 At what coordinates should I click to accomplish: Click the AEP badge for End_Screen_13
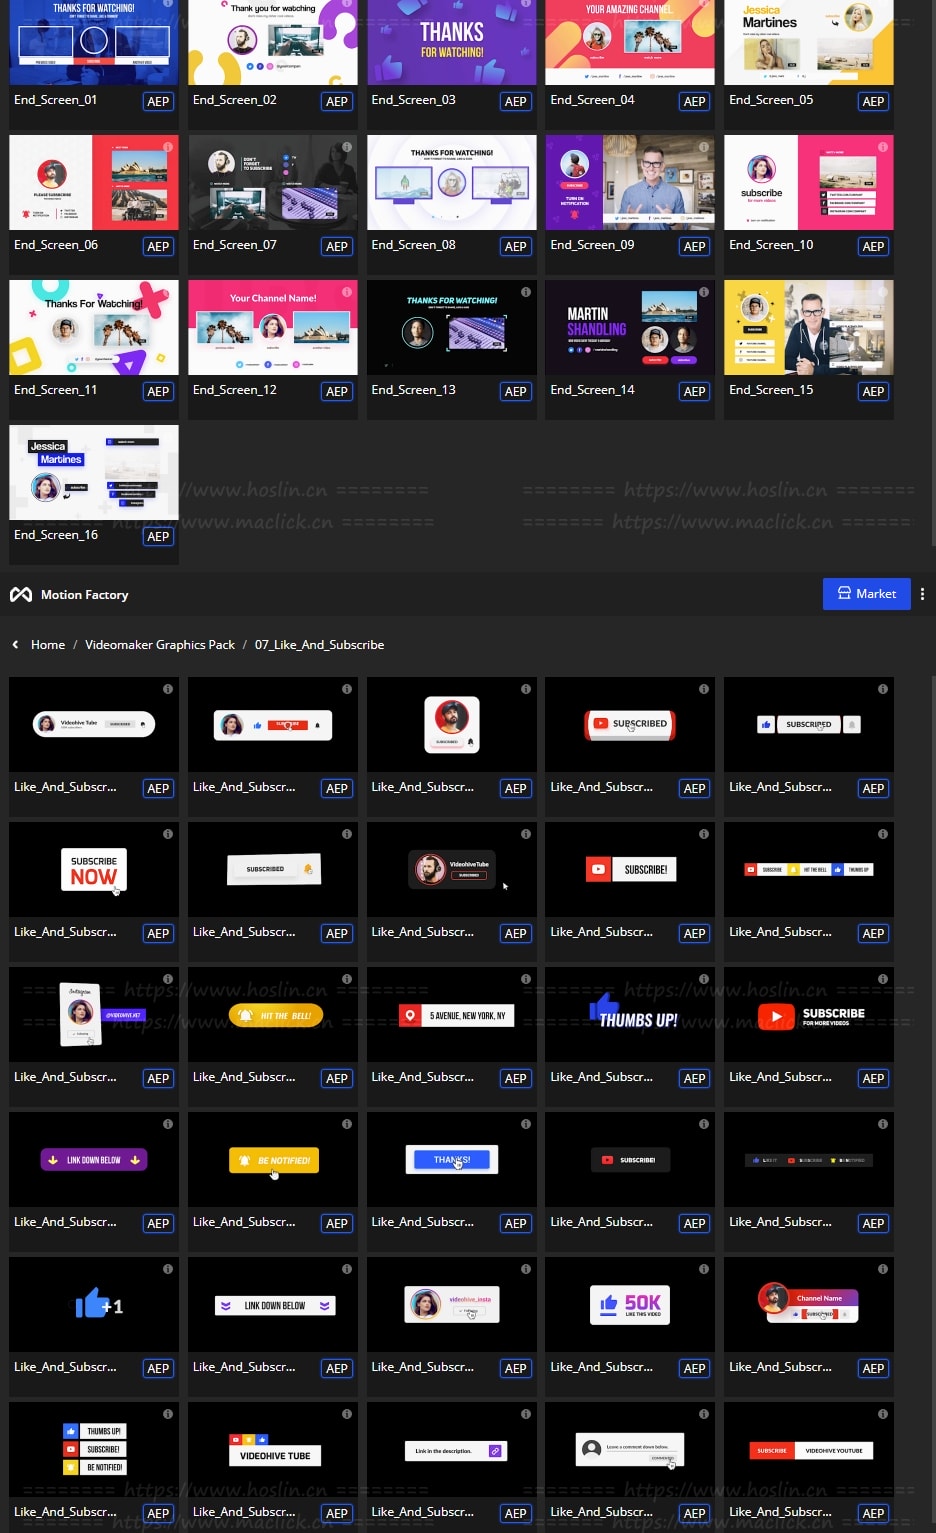pos(516,391)
